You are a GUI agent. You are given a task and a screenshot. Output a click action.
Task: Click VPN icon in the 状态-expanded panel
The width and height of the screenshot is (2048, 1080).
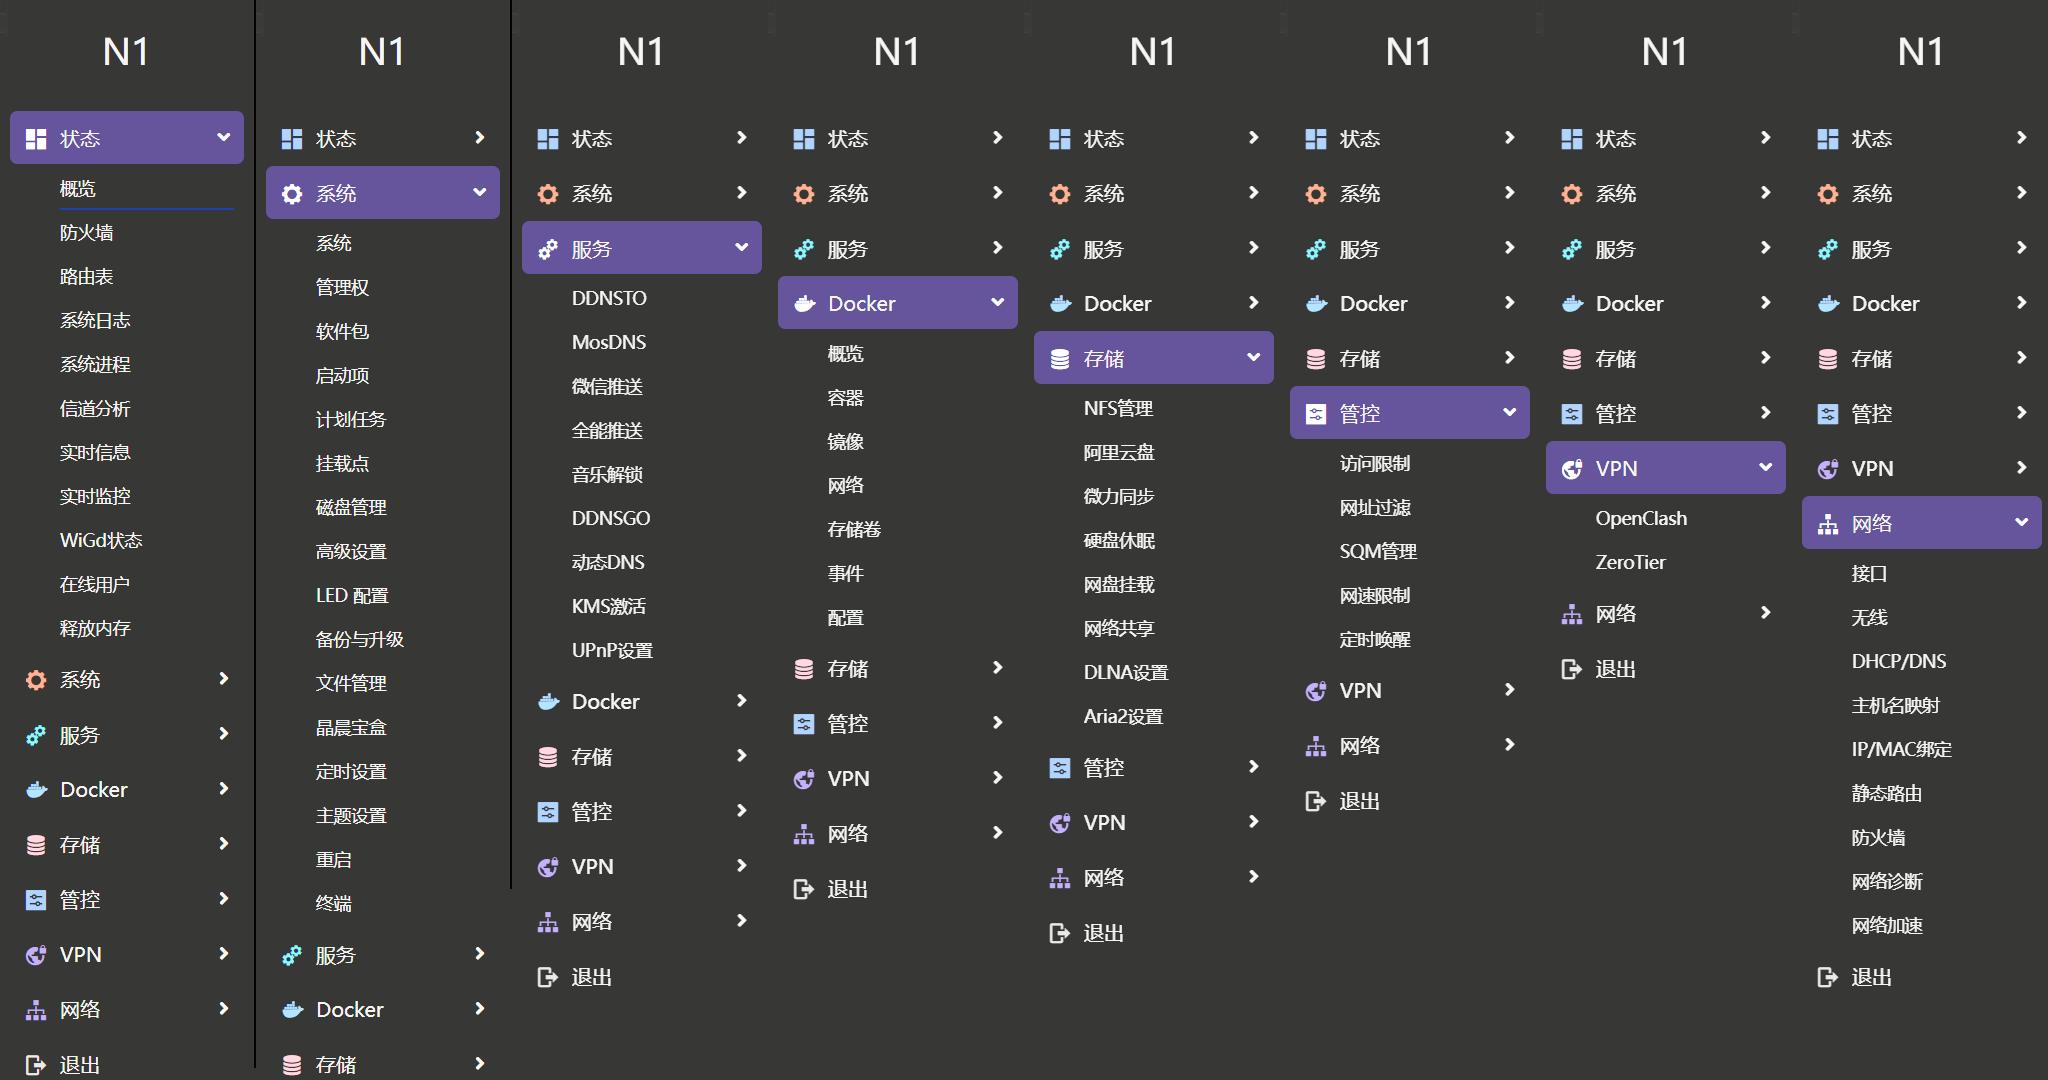(36, 955)
